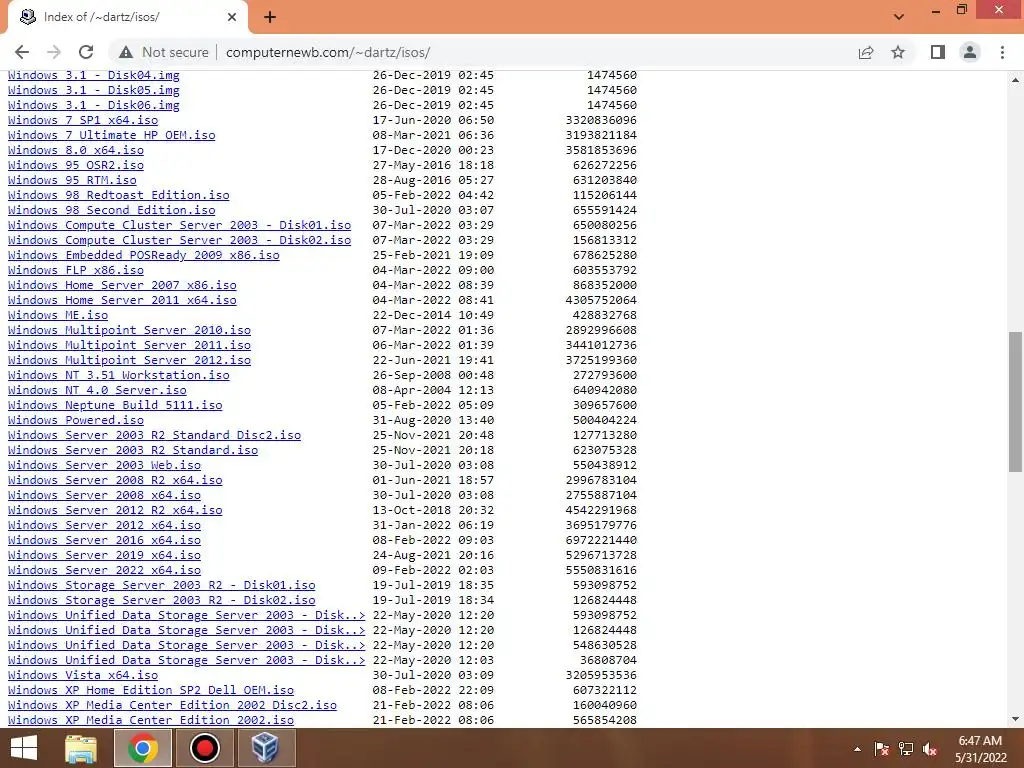The image size is (1024, 768).
Task: Click the network tray icon
Action: (x=906, y=749)
